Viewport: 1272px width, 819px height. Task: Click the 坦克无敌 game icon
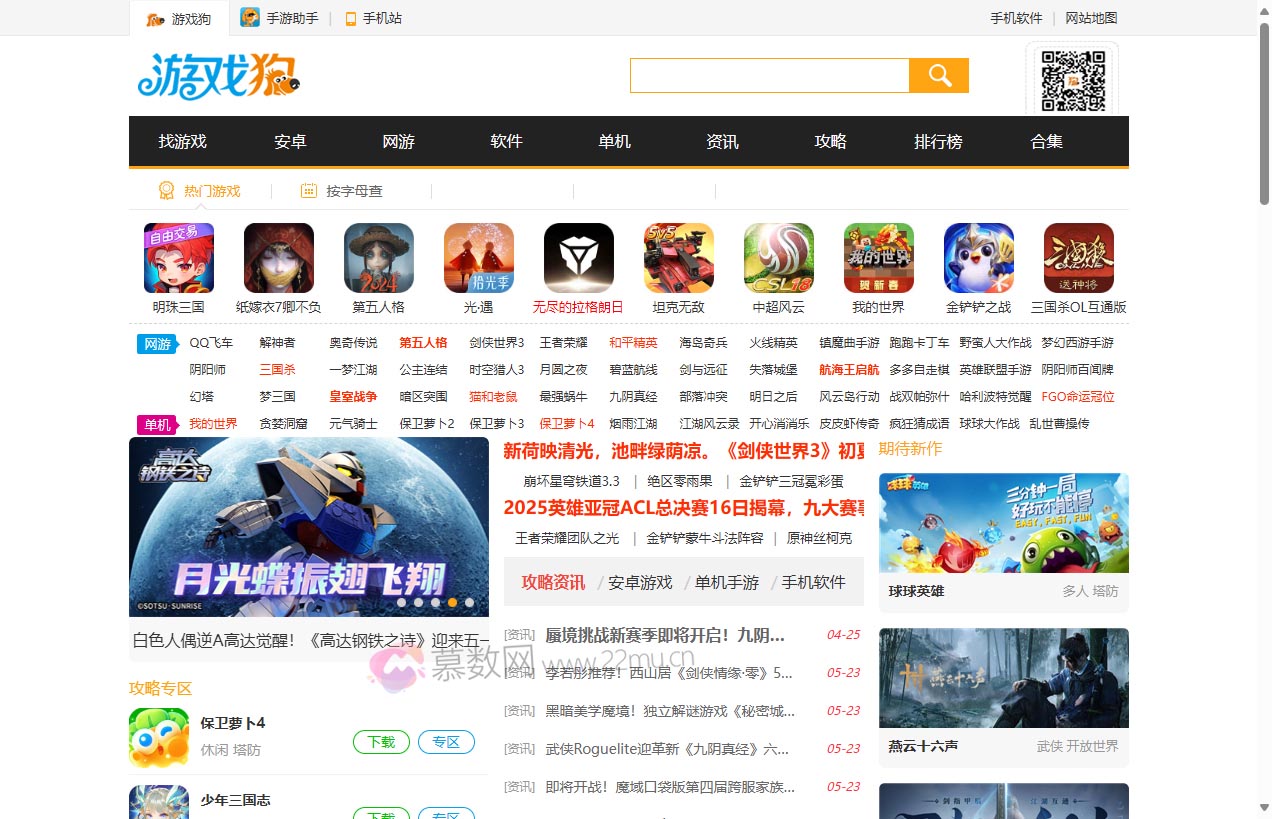pyautogui.click(x=678, y=257)
